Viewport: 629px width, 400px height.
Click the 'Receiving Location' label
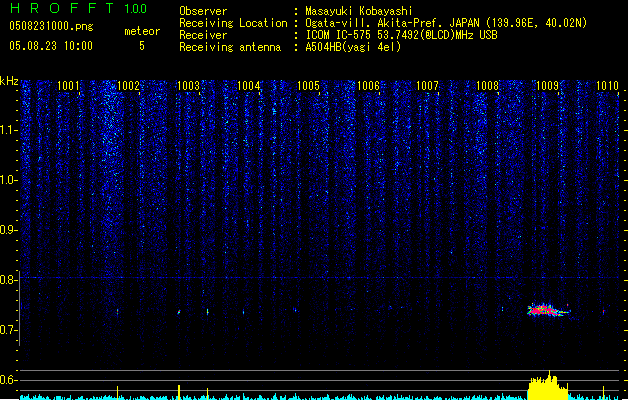(233, 23)
